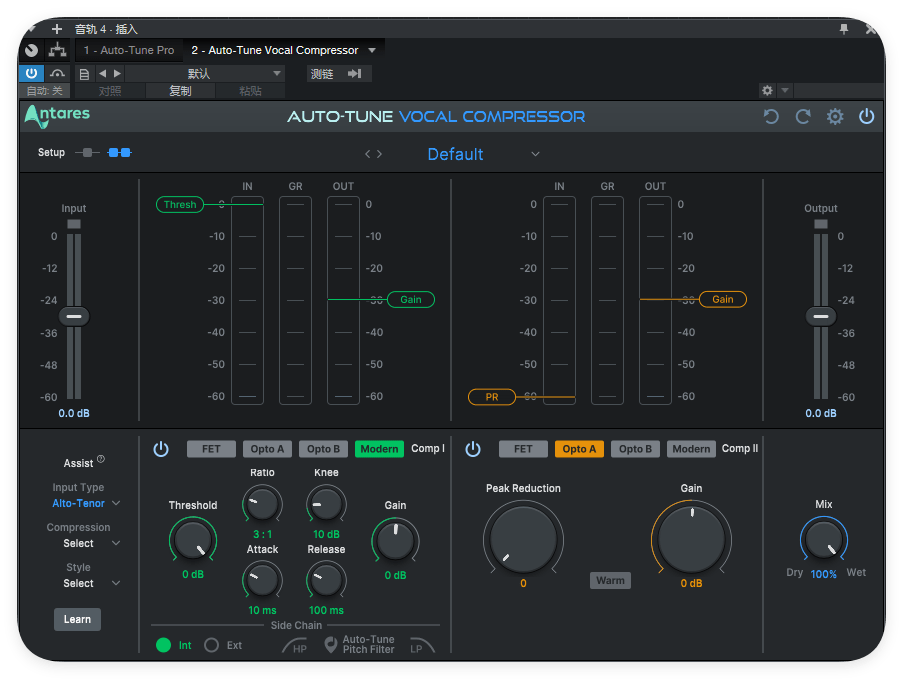Toggle Comp II power button
Image resolution: width=903 pixels, height=679 pixels.
pos(473,449)
